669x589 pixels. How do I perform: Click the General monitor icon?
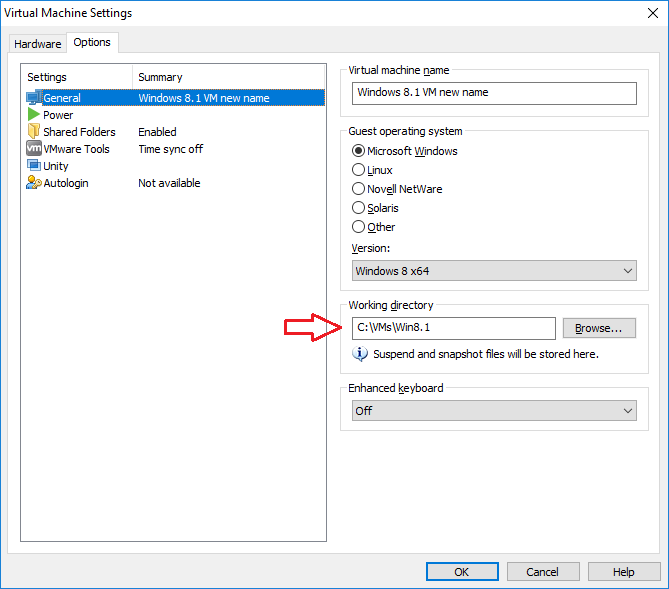(x=34, y=97)
